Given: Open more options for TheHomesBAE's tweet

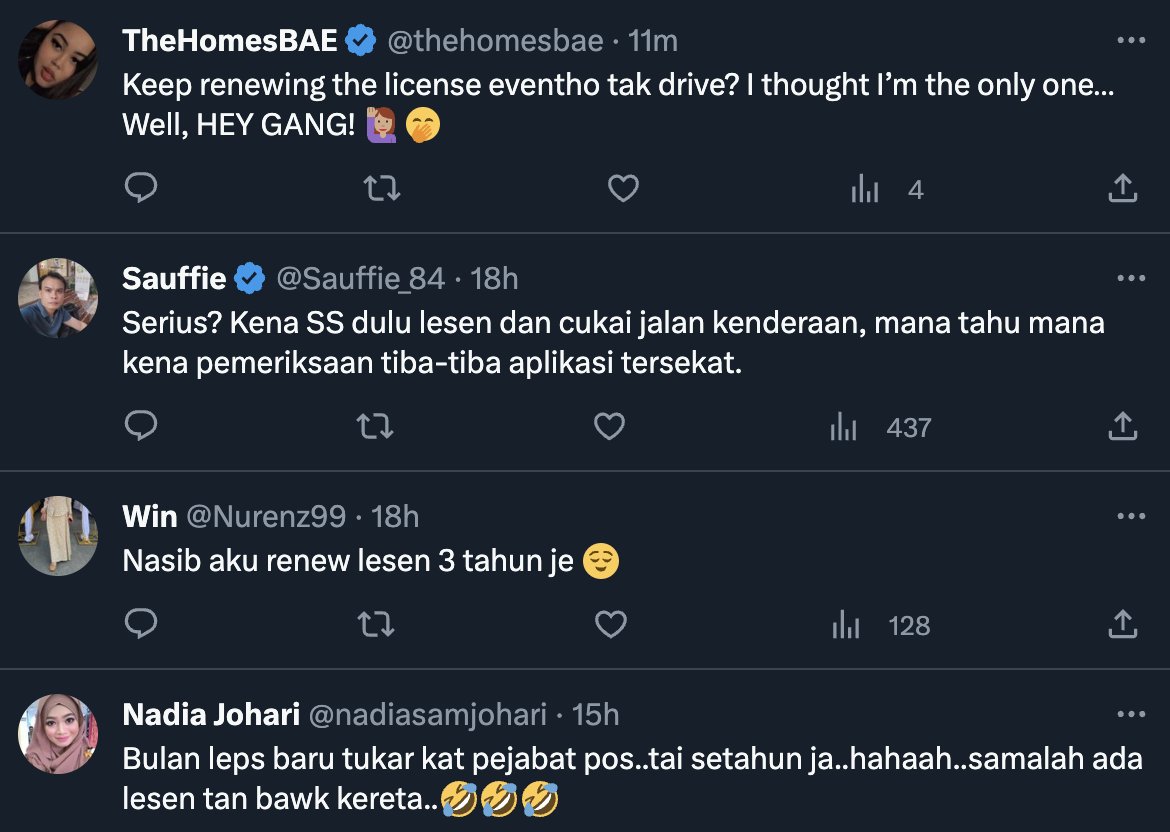Looking at the screenshot, I should point(1130,41).
